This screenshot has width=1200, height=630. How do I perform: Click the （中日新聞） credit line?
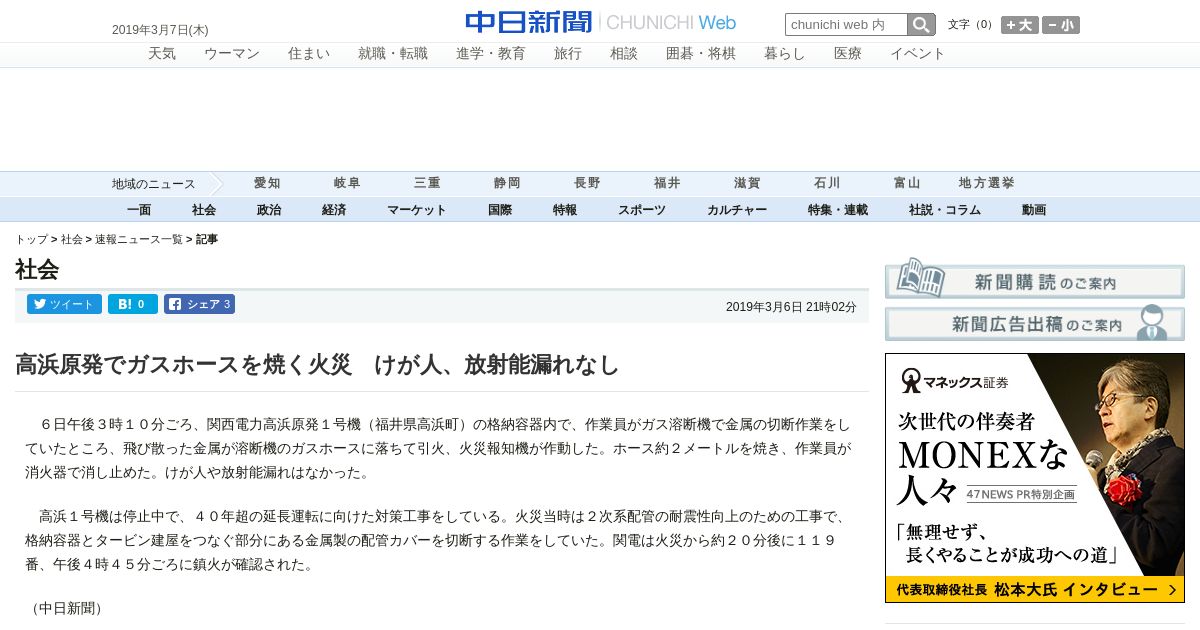click(x=66, y=608)
